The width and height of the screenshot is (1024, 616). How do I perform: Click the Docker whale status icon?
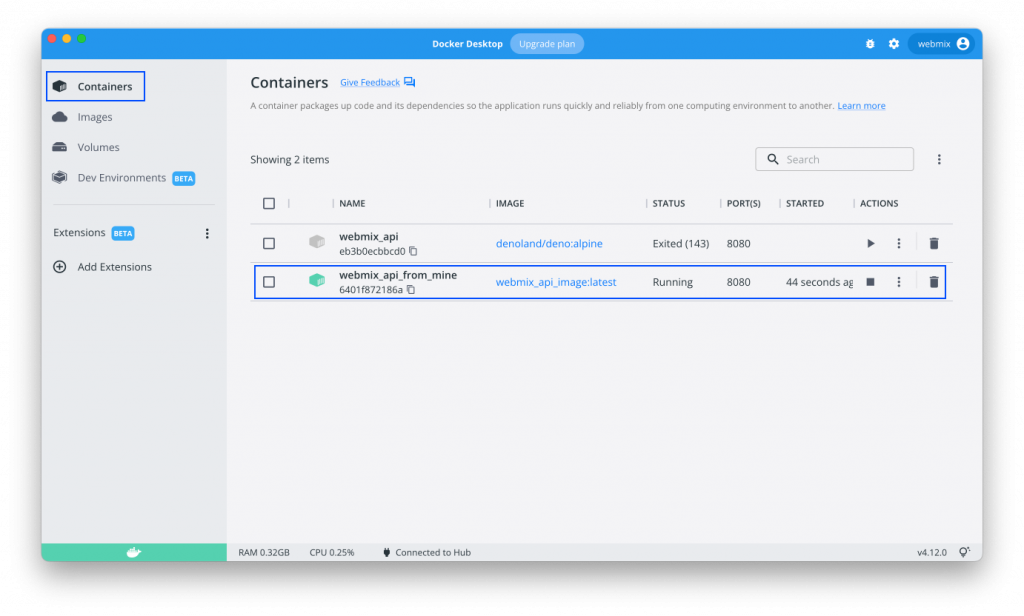click(x=134, y=553)
